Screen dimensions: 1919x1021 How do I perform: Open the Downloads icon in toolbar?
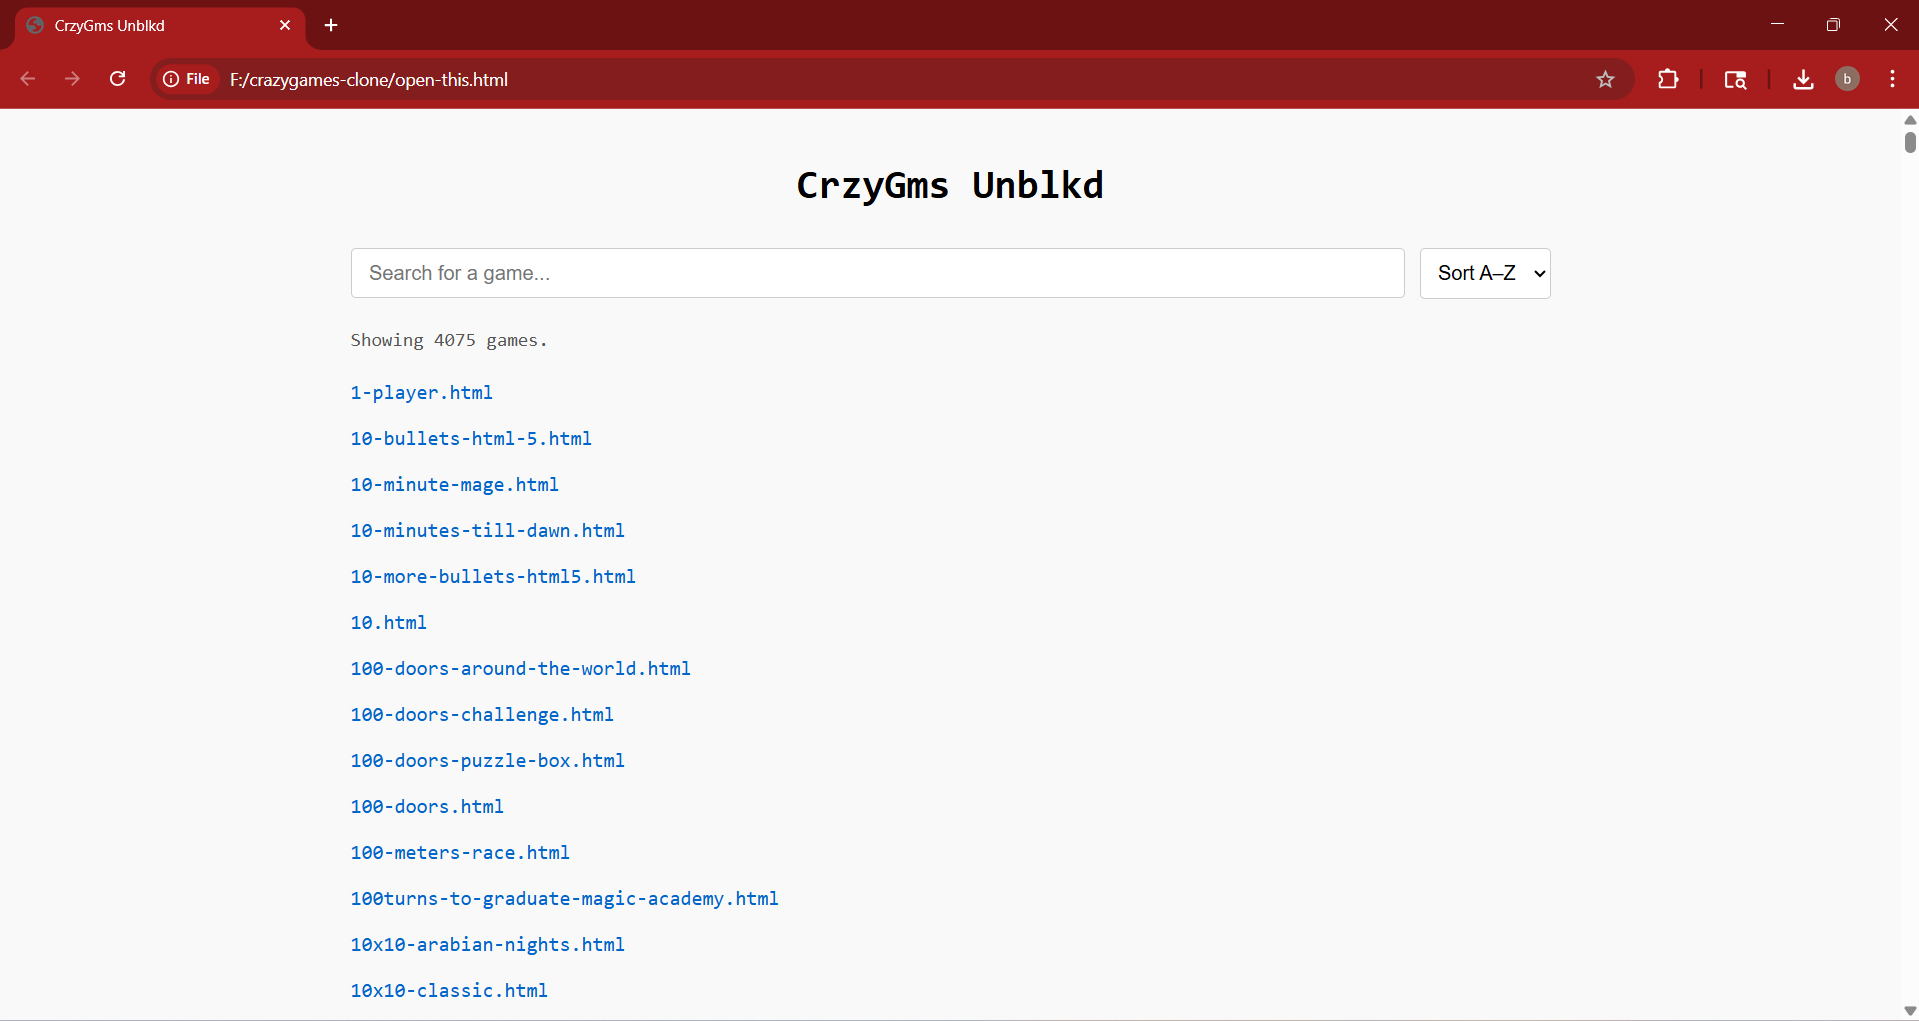[x=1803, y=79]
